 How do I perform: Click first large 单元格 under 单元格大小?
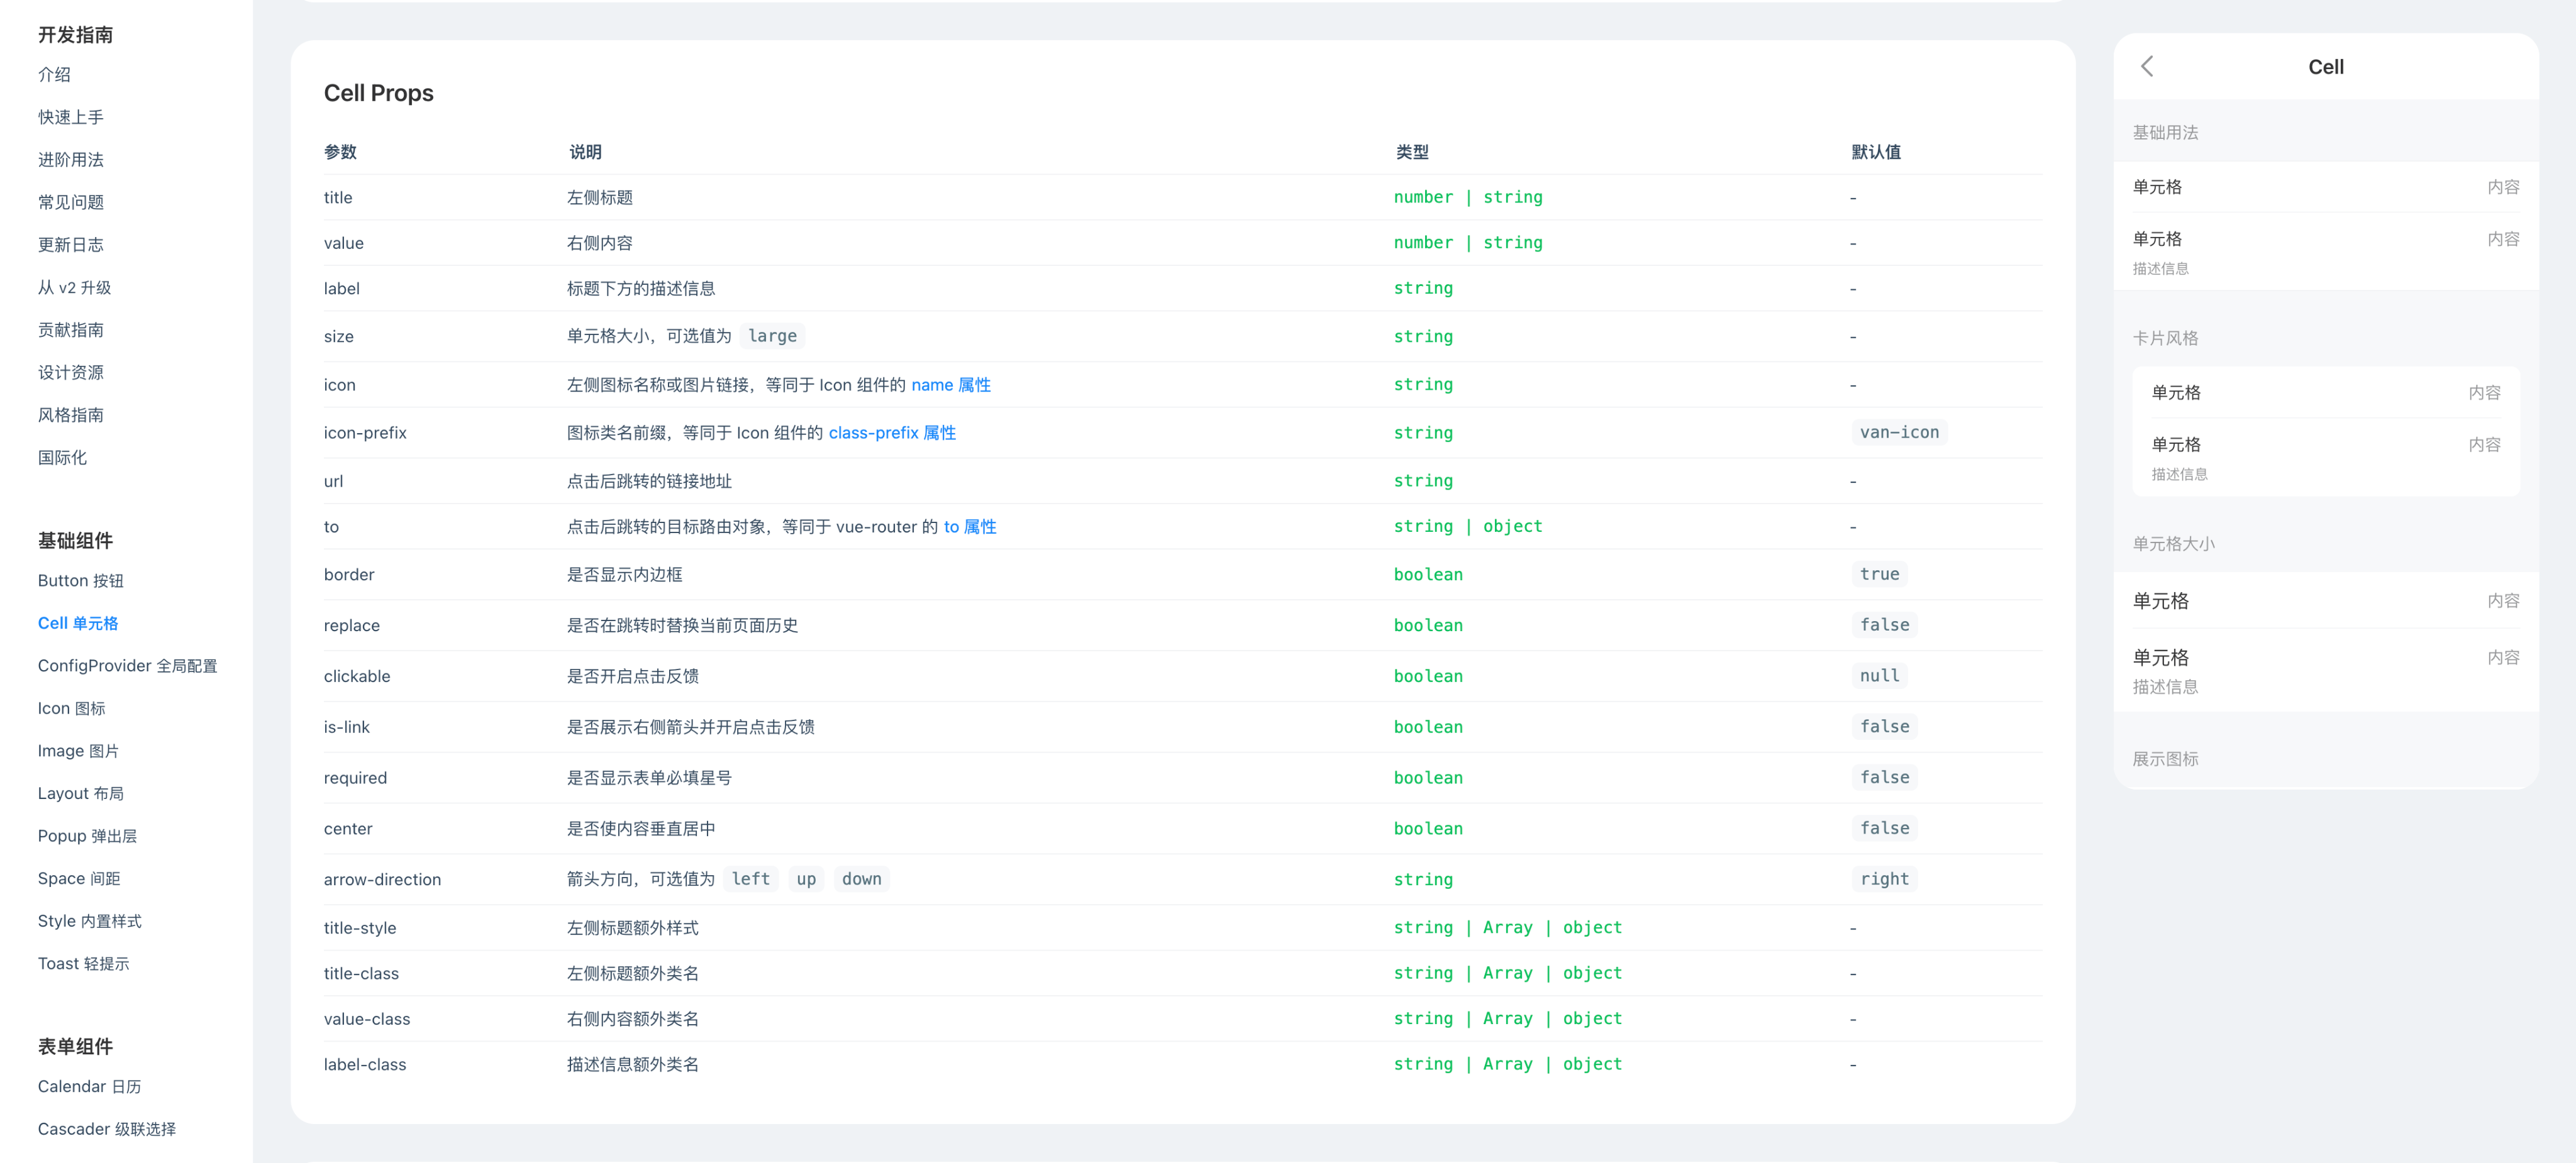point(2325,601)
